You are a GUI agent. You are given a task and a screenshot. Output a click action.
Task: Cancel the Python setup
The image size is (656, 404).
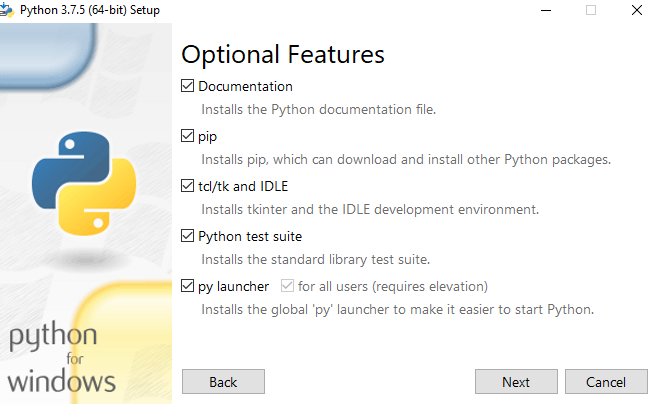606,381
